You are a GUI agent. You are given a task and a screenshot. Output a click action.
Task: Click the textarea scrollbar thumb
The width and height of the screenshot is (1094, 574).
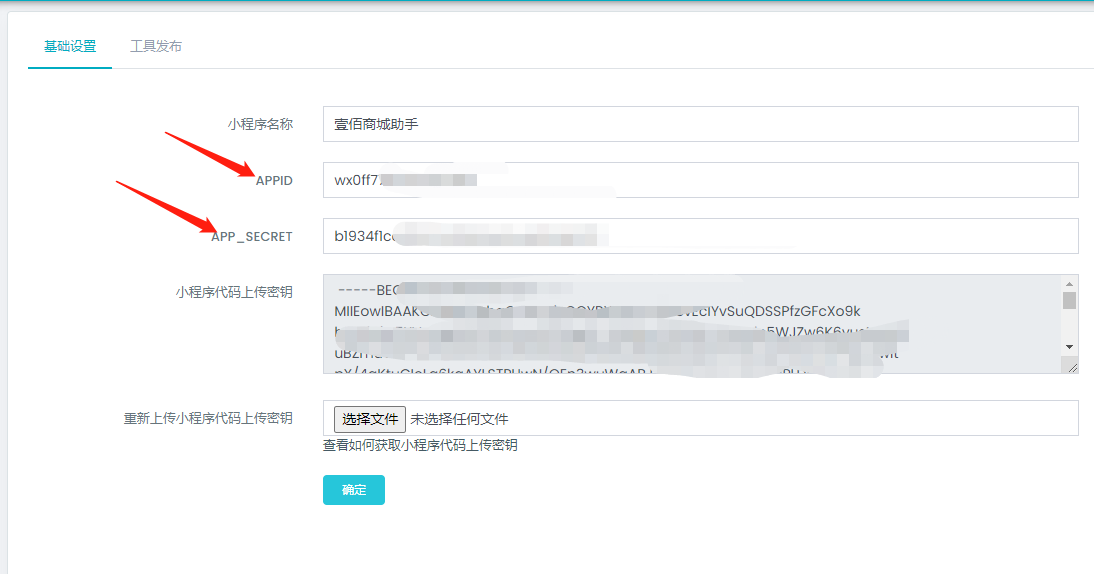[x=1069, y=301]
